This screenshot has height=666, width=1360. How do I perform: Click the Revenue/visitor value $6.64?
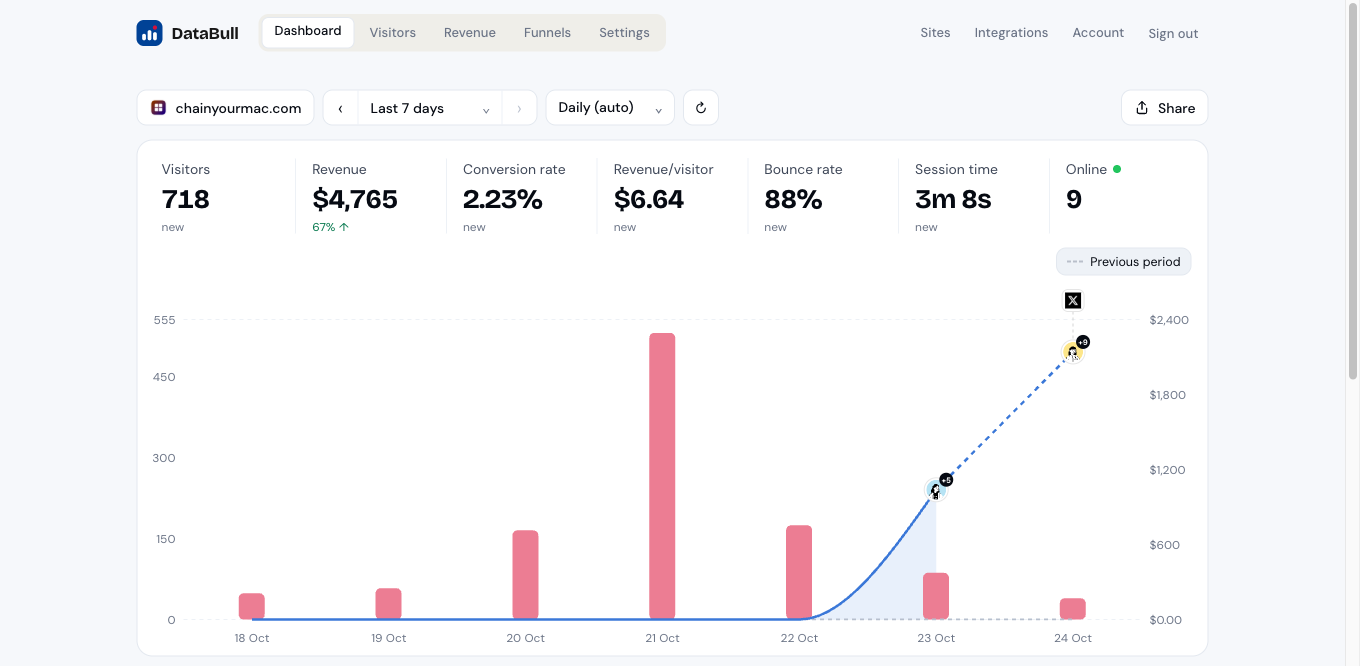(649, 199)
